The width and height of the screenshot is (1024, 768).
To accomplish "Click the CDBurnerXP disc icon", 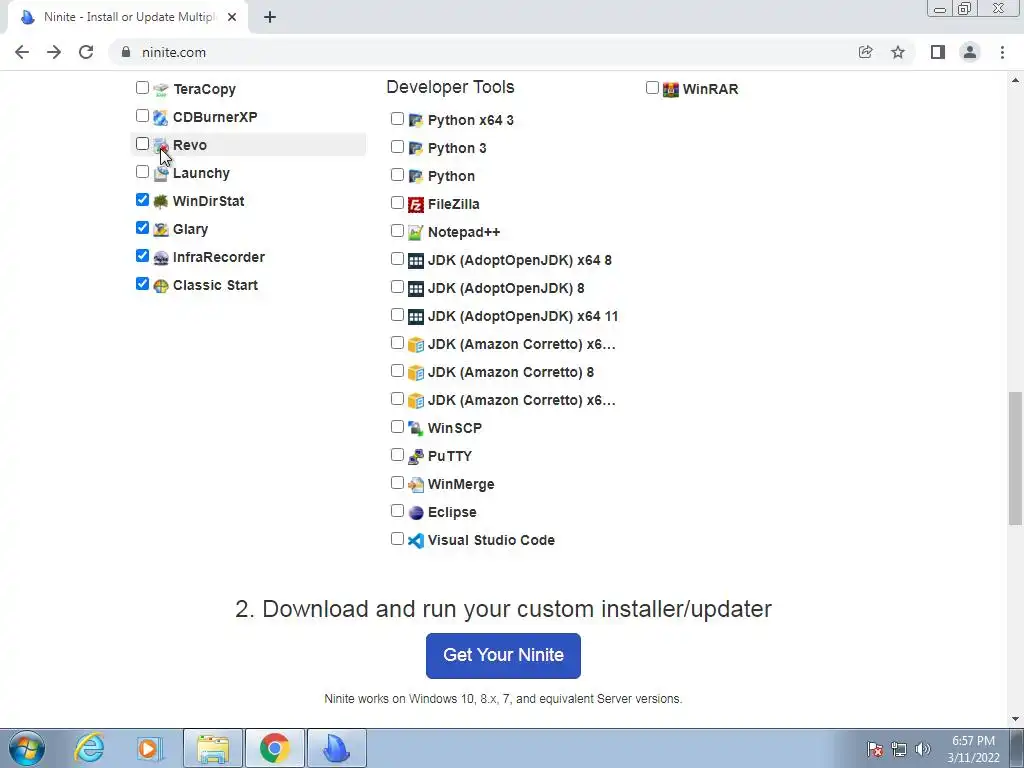I will tap(161, 118).
